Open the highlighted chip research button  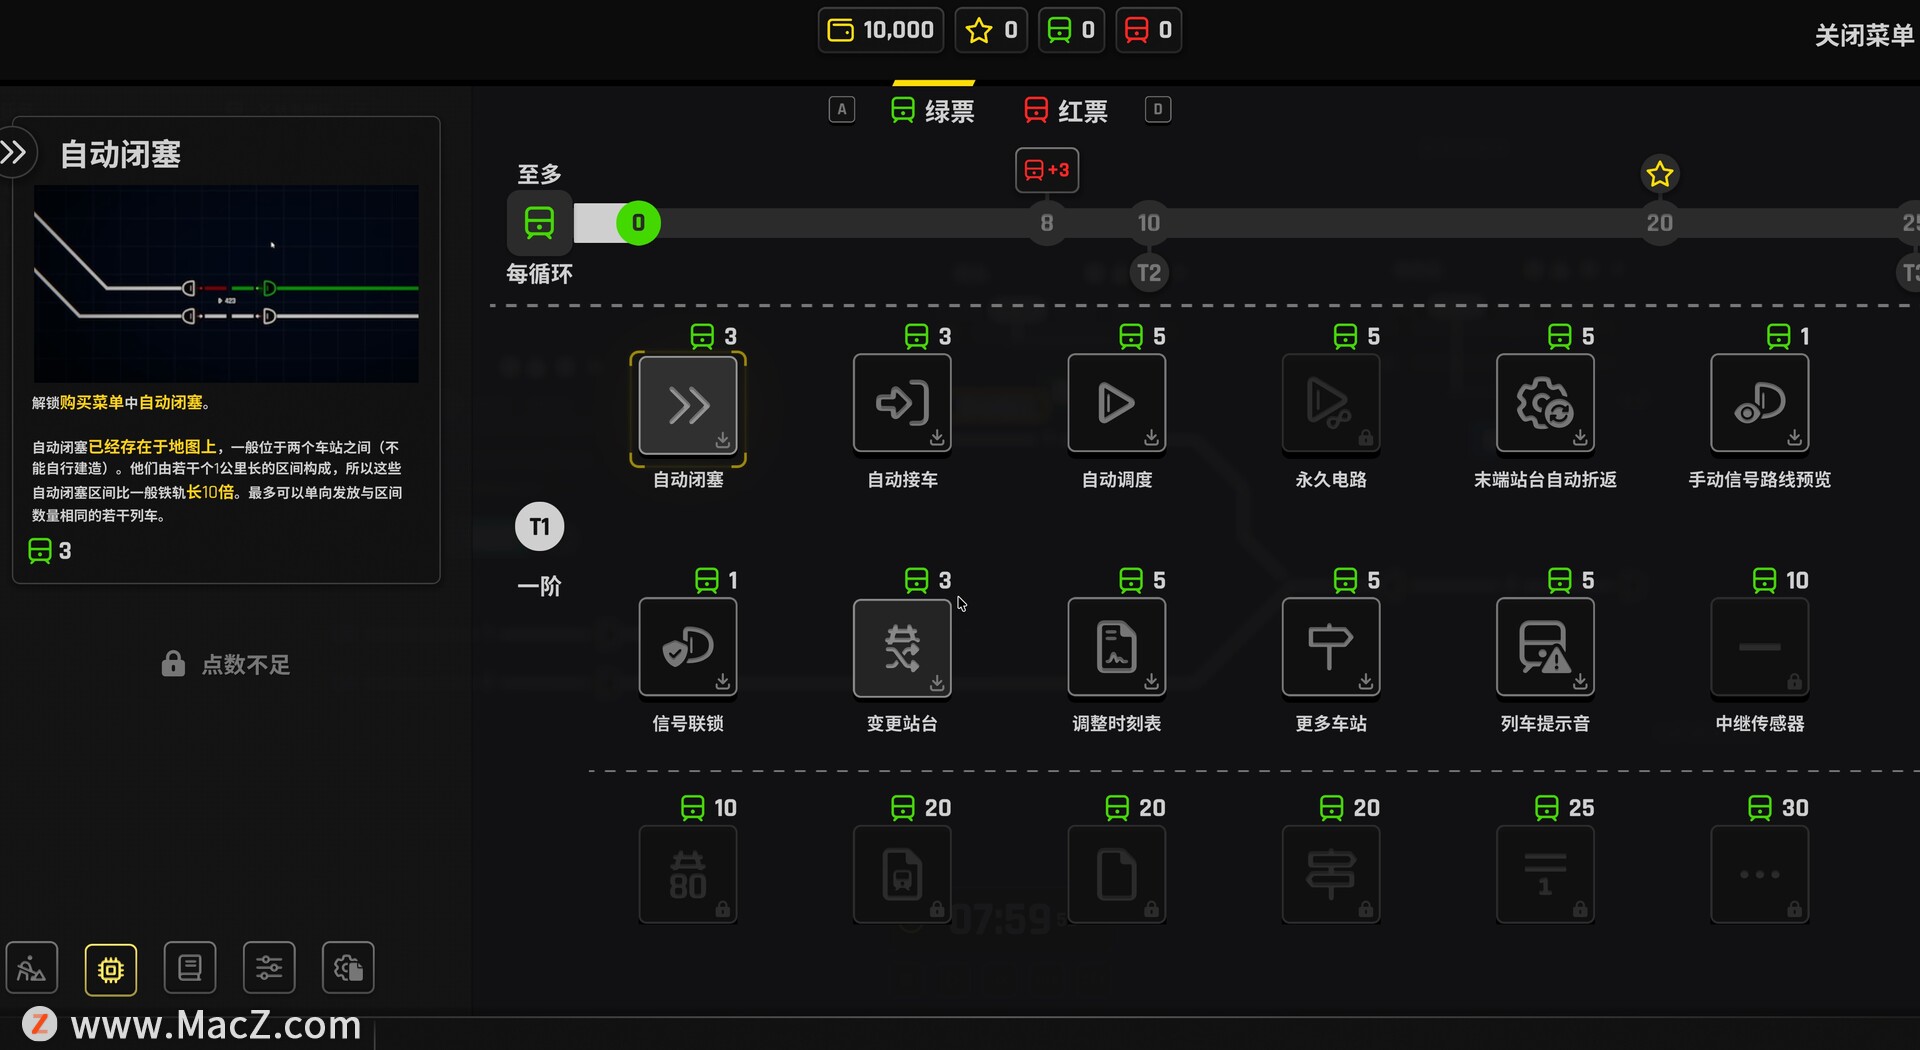click(x=111, y=969)
